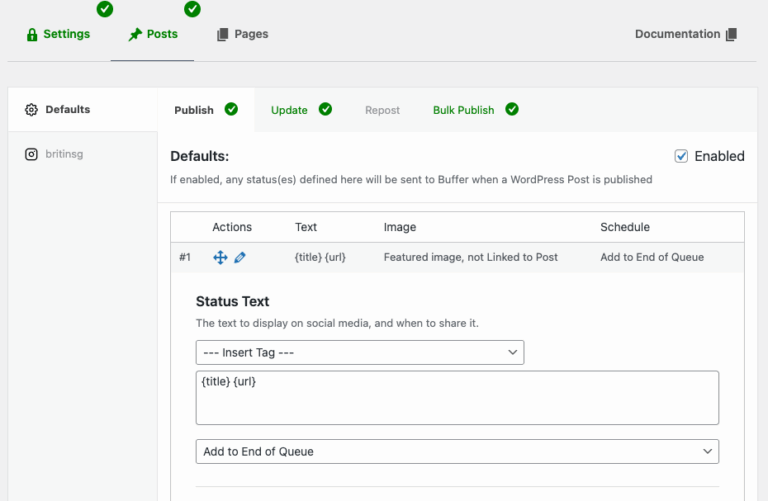Open the Documentation link
This screenshot has height=501, width=768.
tap(686, 34)
